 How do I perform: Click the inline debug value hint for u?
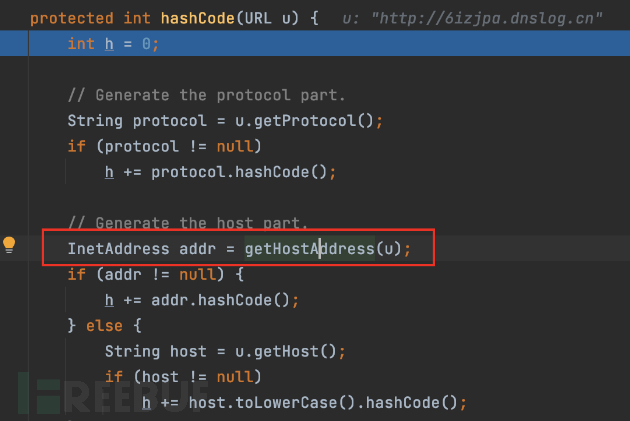(472, 19)
